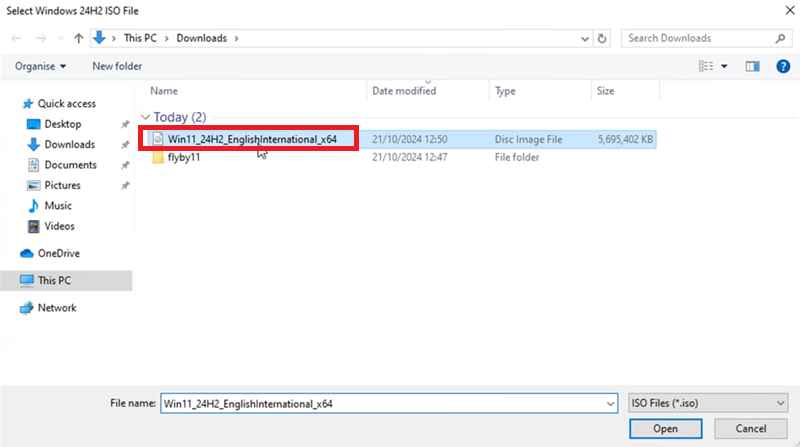Click the 5,695,402 KB size cell
The width and height of the screenshot is (800, 447).
tap(625, 139)
